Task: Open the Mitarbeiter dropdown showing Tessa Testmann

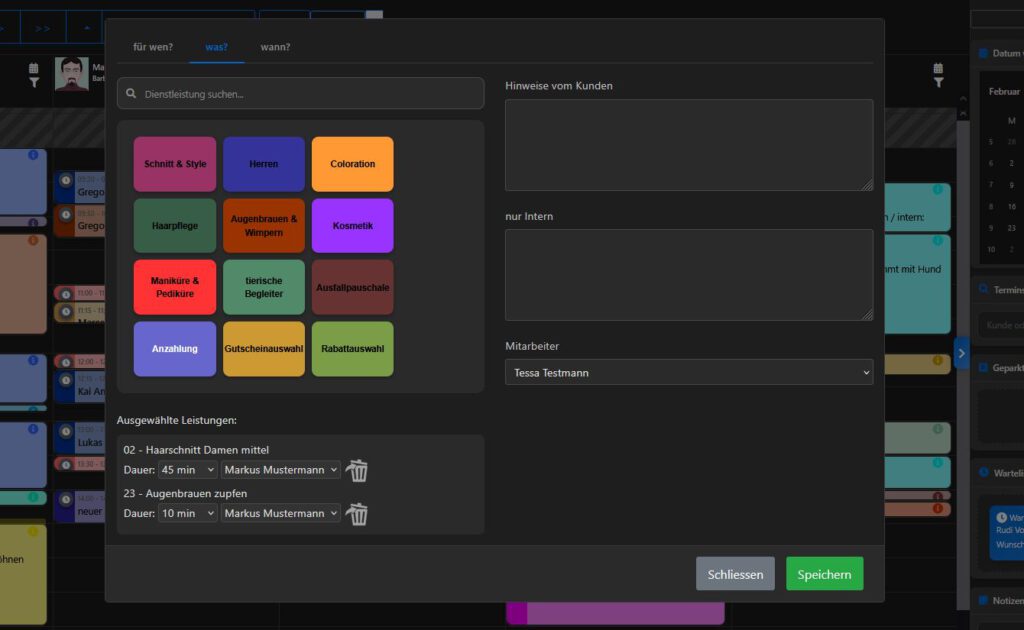Action: click(688, 372)
